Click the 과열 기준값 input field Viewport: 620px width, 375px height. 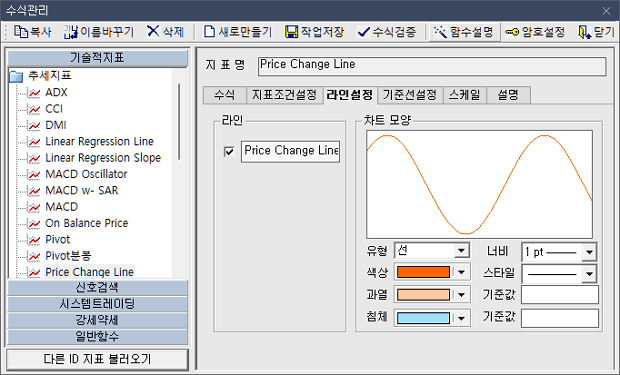(560, 295)
